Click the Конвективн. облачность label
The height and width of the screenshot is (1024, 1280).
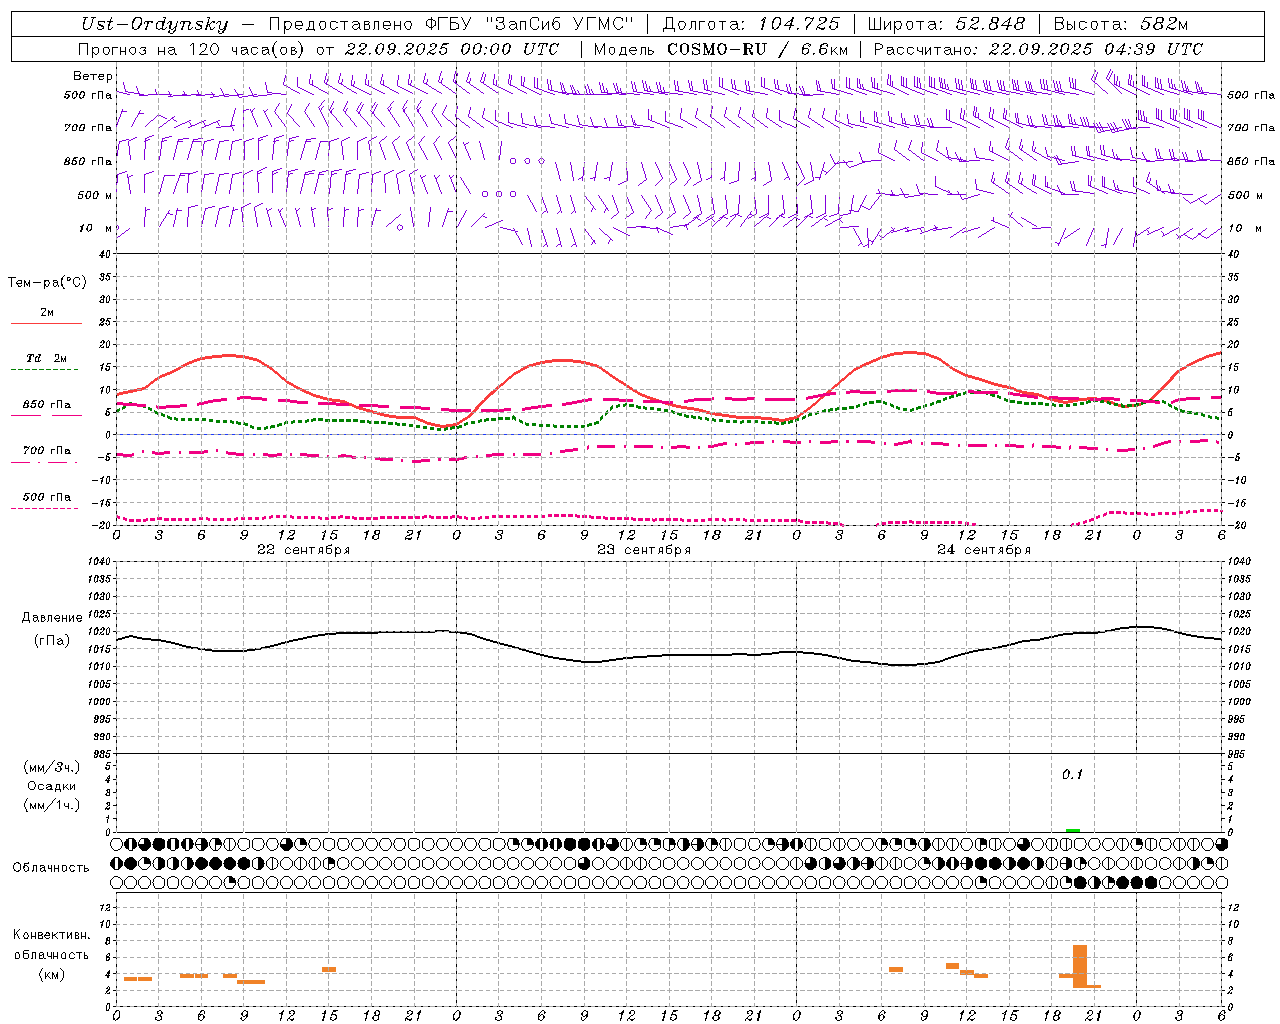pyautogui.click(x=51, y=945)
